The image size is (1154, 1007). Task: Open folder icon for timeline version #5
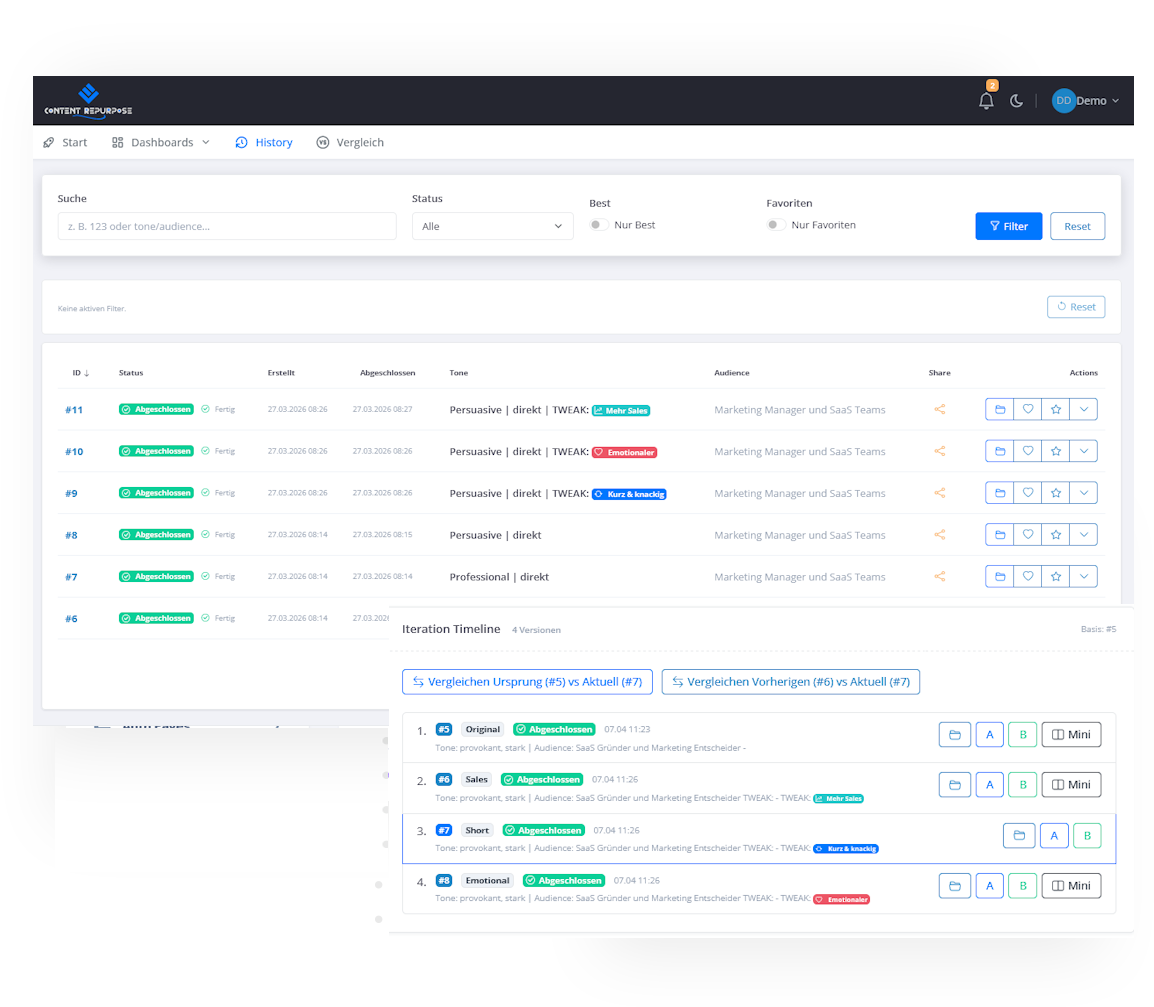tap(955, 735)
